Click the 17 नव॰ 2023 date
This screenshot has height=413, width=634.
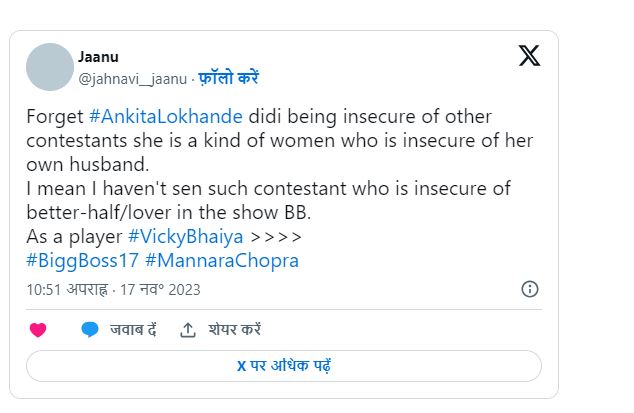pos(160,290)
